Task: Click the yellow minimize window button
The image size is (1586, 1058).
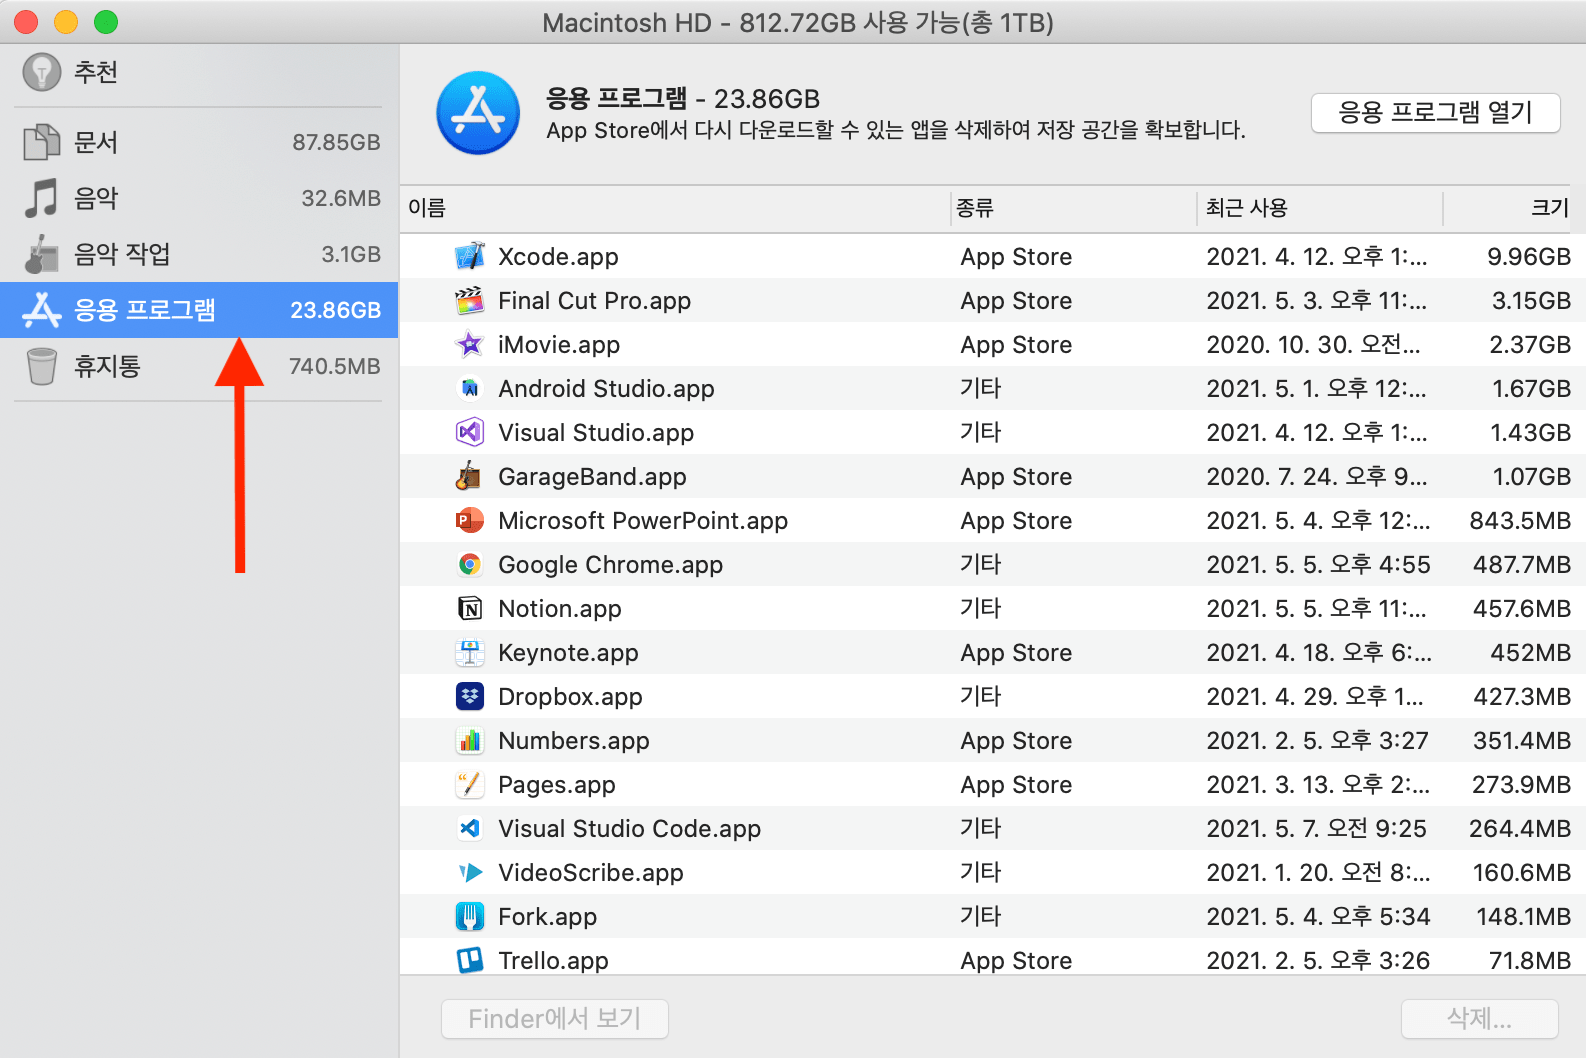Action: point(66,22)
